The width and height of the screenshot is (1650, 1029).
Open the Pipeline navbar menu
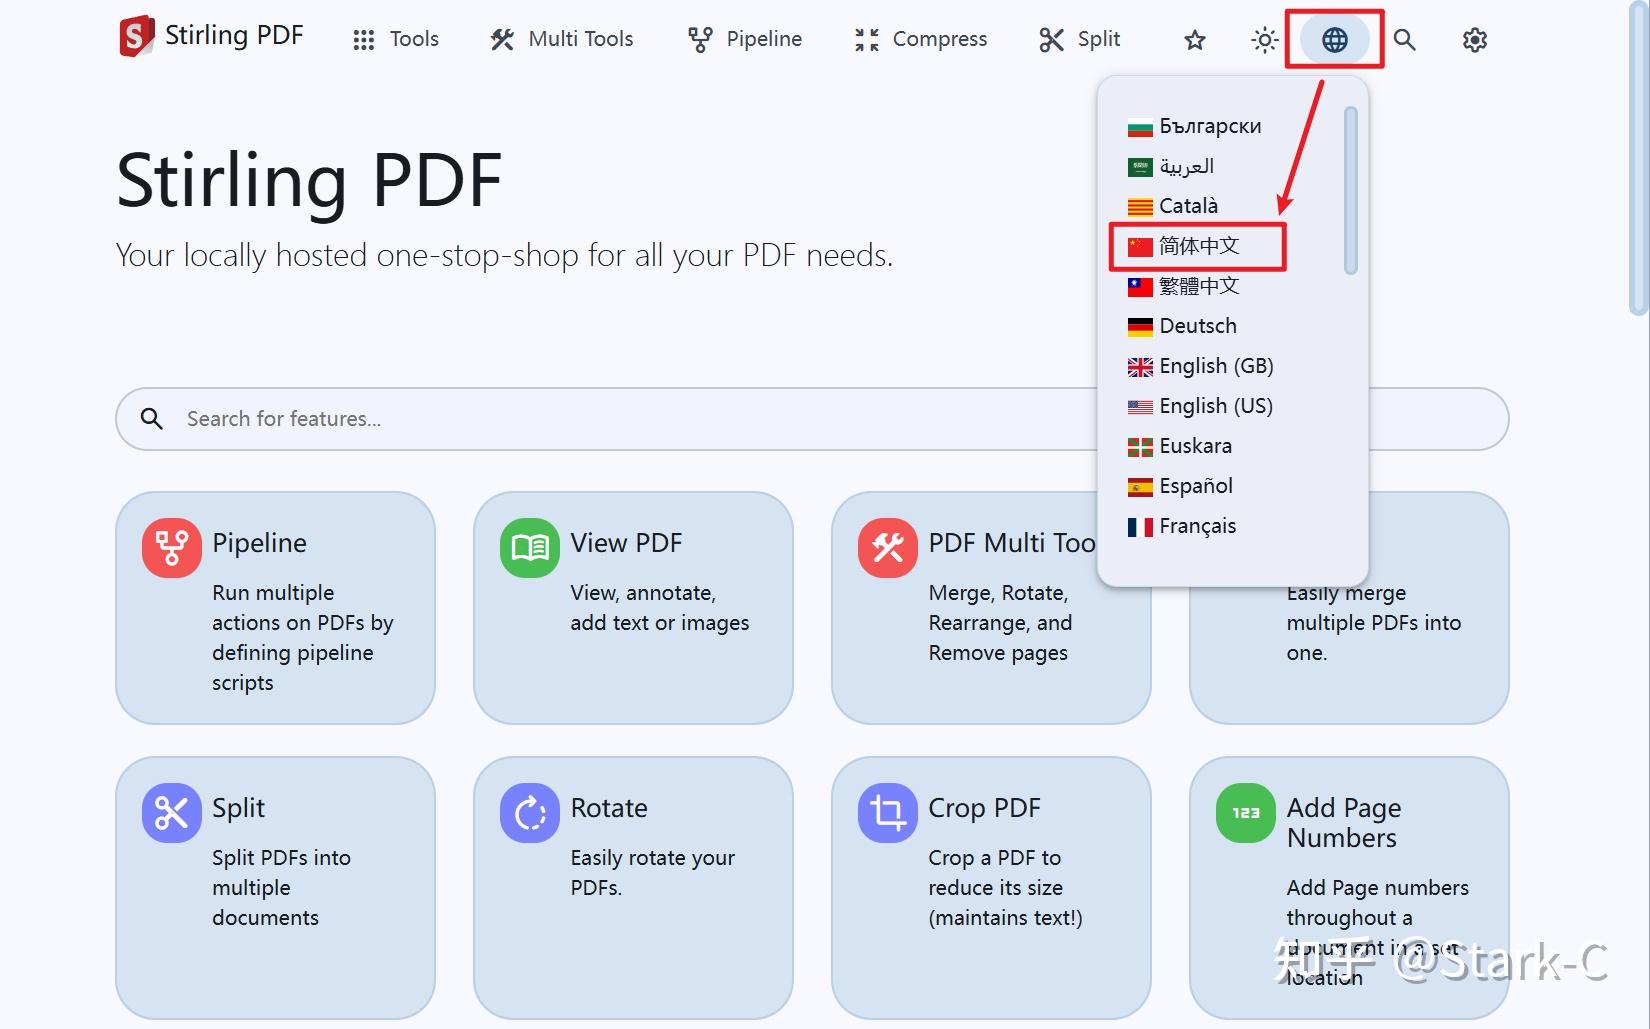(745, 39)
